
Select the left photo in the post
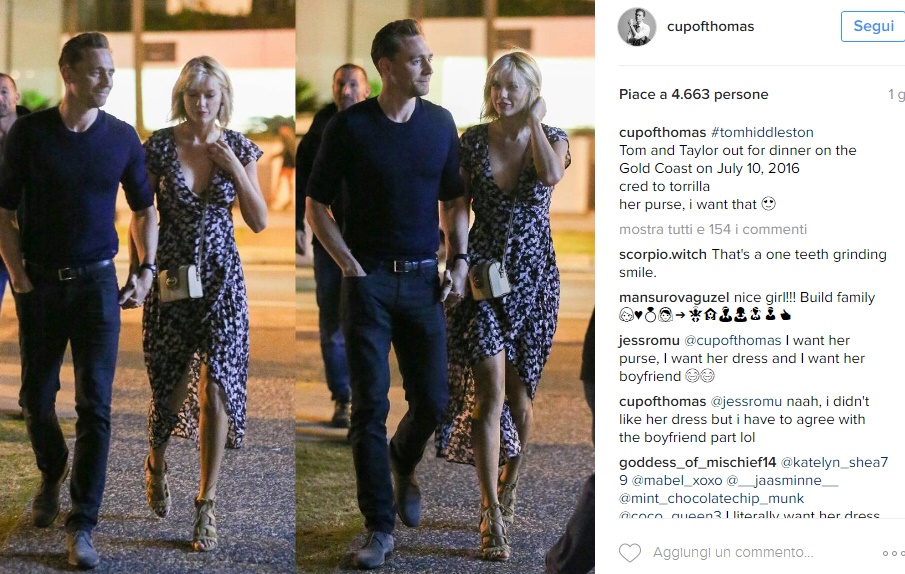click(x=147, y=287)
